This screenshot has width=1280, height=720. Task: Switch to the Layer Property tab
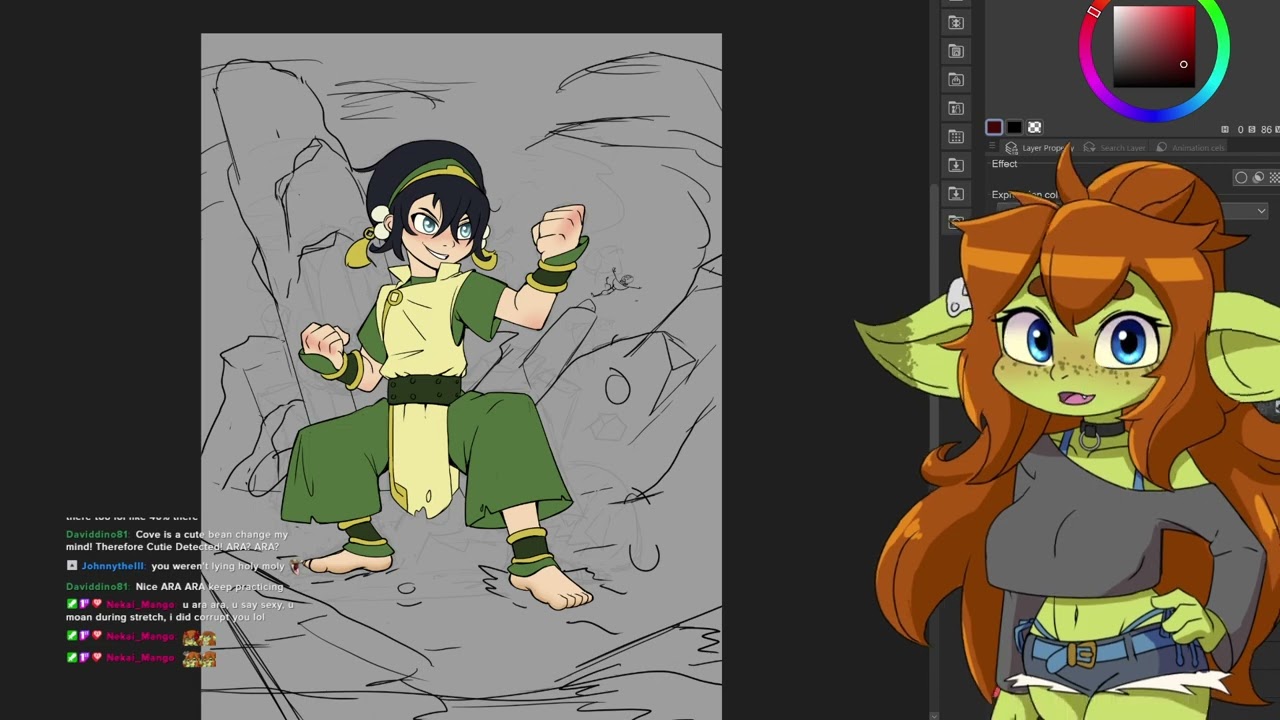coord(1039,148)
